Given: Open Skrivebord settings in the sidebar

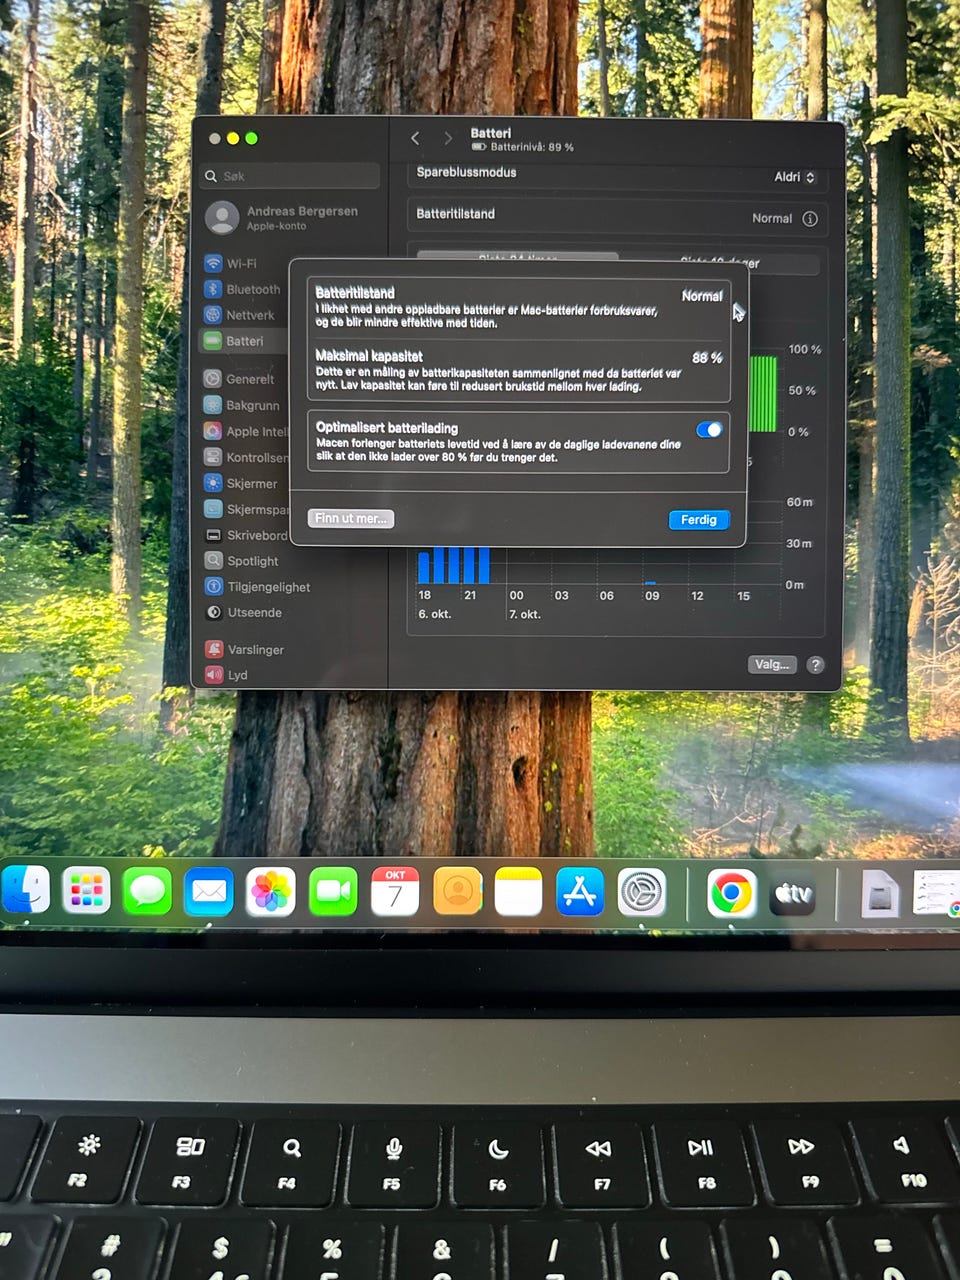Looking at the screenshot, I should pos(245,535).
